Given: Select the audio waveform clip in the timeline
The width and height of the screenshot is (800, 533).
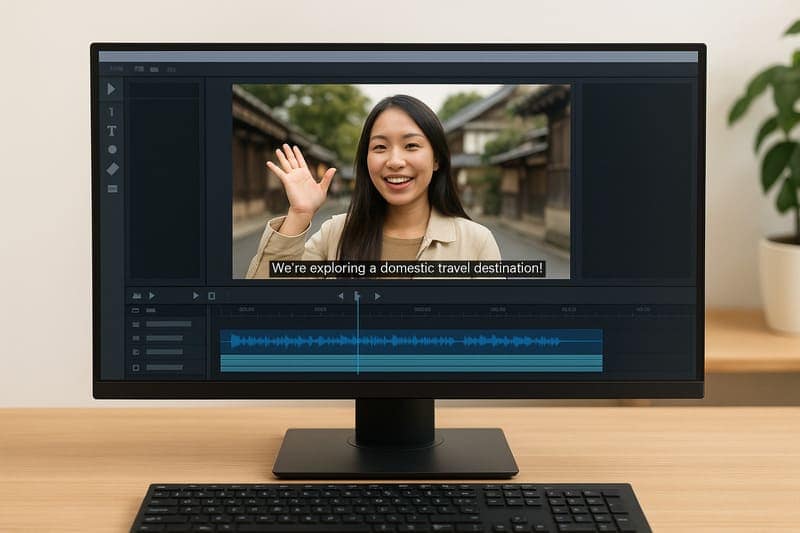Looking at the screenshot, I should pyautogui.click(x=411, y=341).
